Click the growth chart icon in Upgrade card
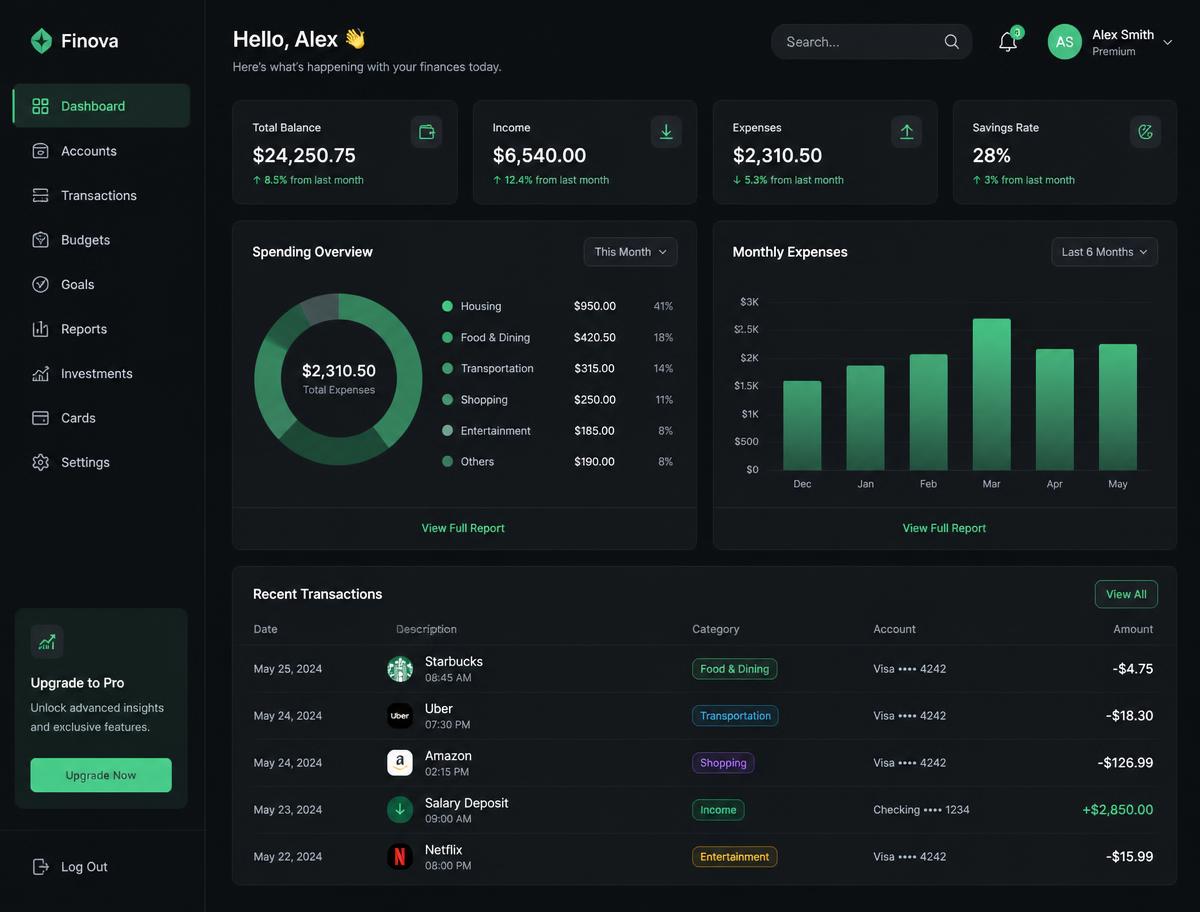1200x912 pixels. pyautogui.click(x=47, y=642)
